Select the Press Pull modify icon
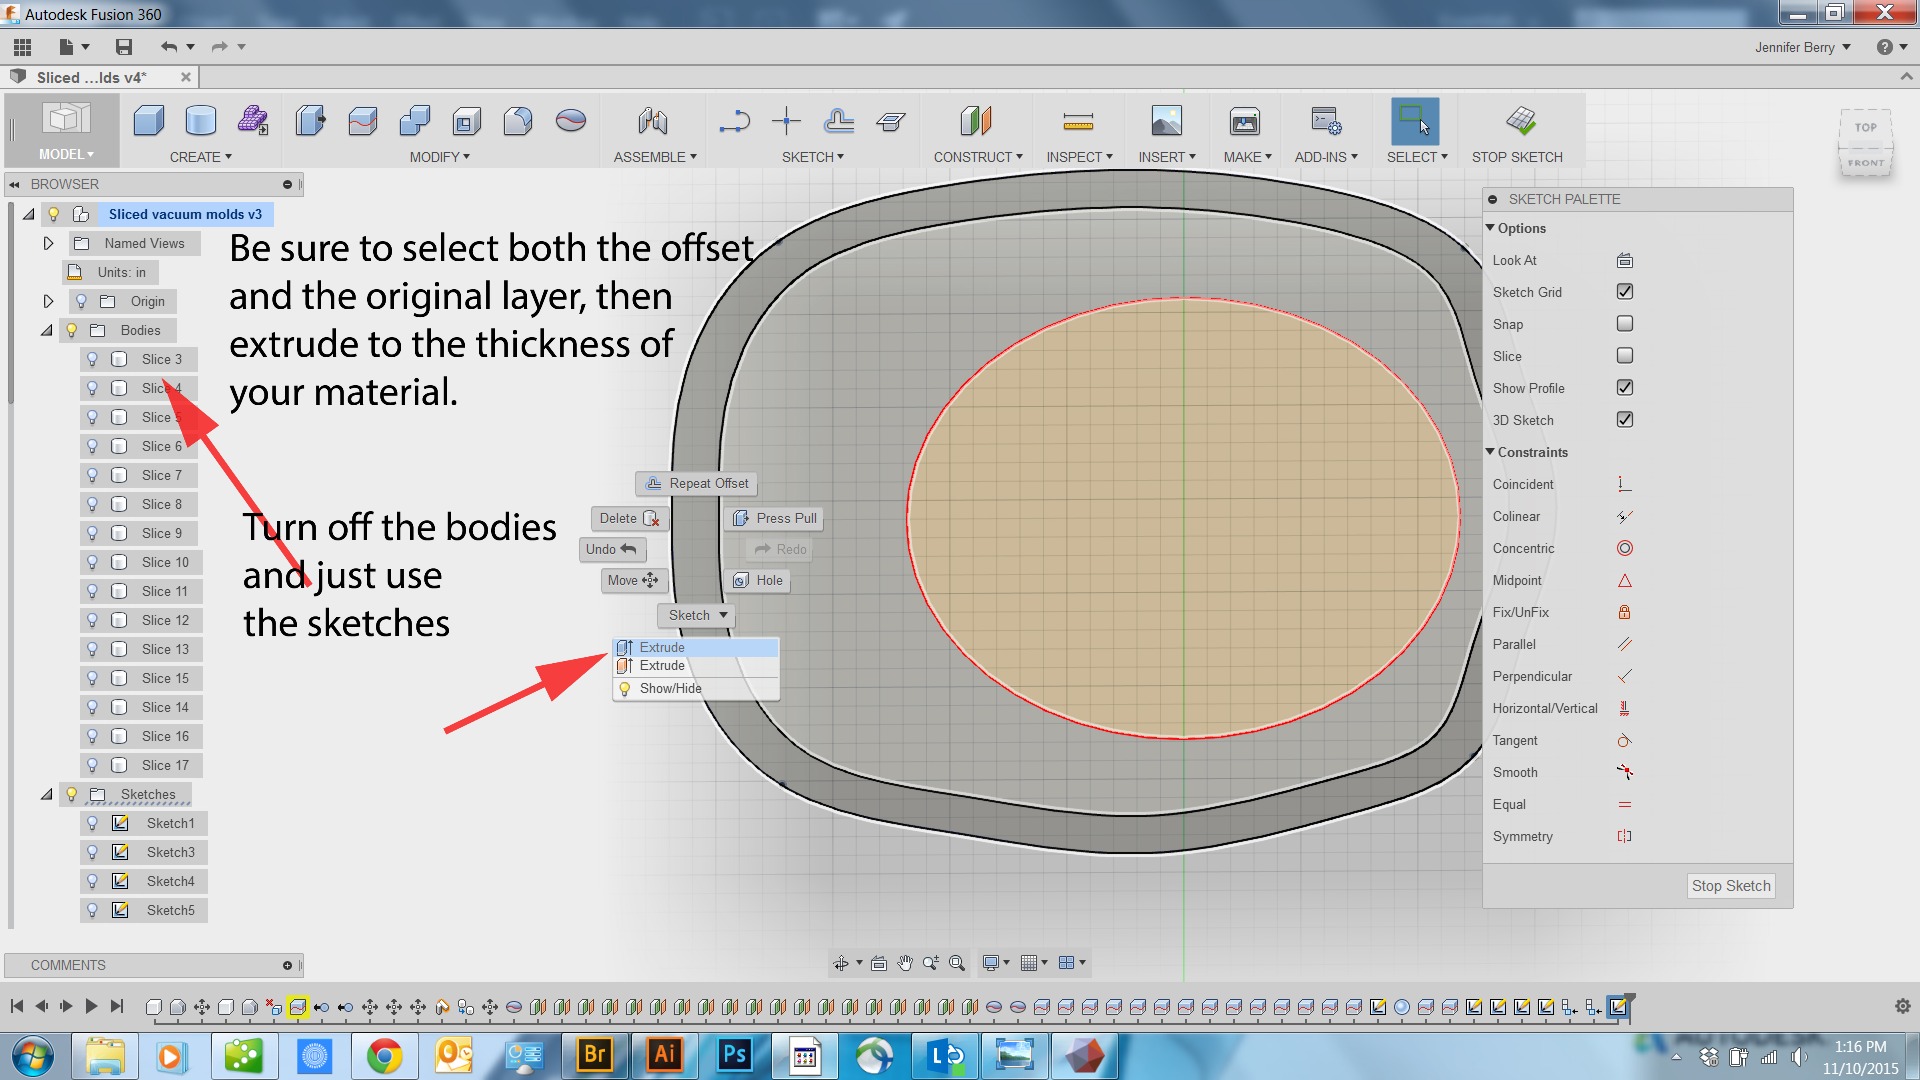Viewport: 1920px width, 1080px height. tap(310, 121)
